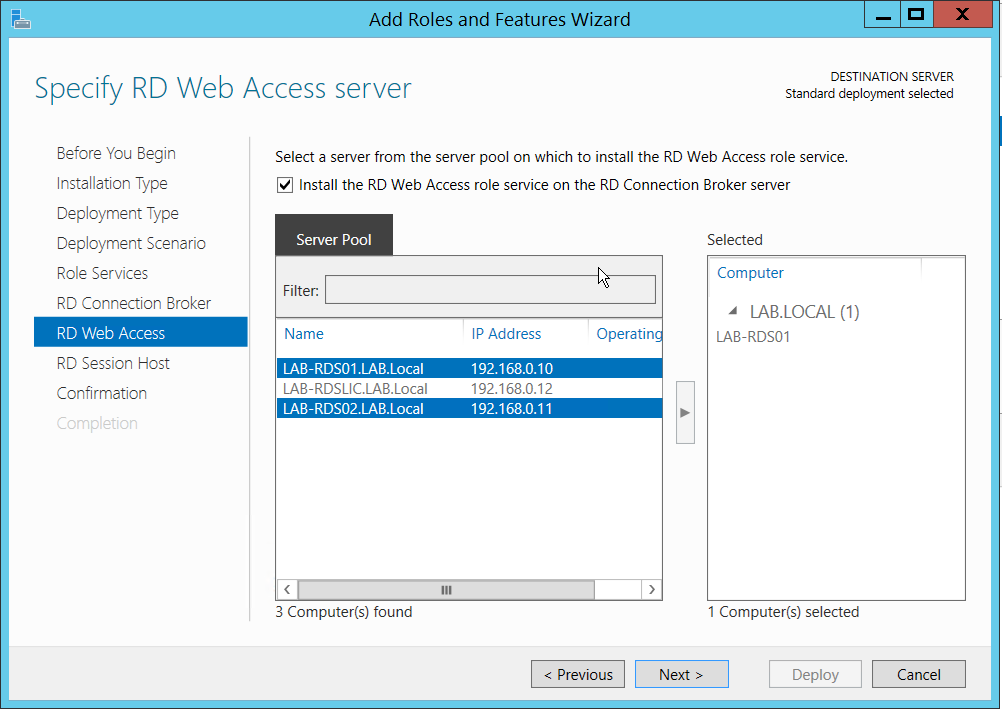Image resolution: width=1002 pixels, height=709 pixels.
Task: Click into the Filter text field
Action: [490, 290]
